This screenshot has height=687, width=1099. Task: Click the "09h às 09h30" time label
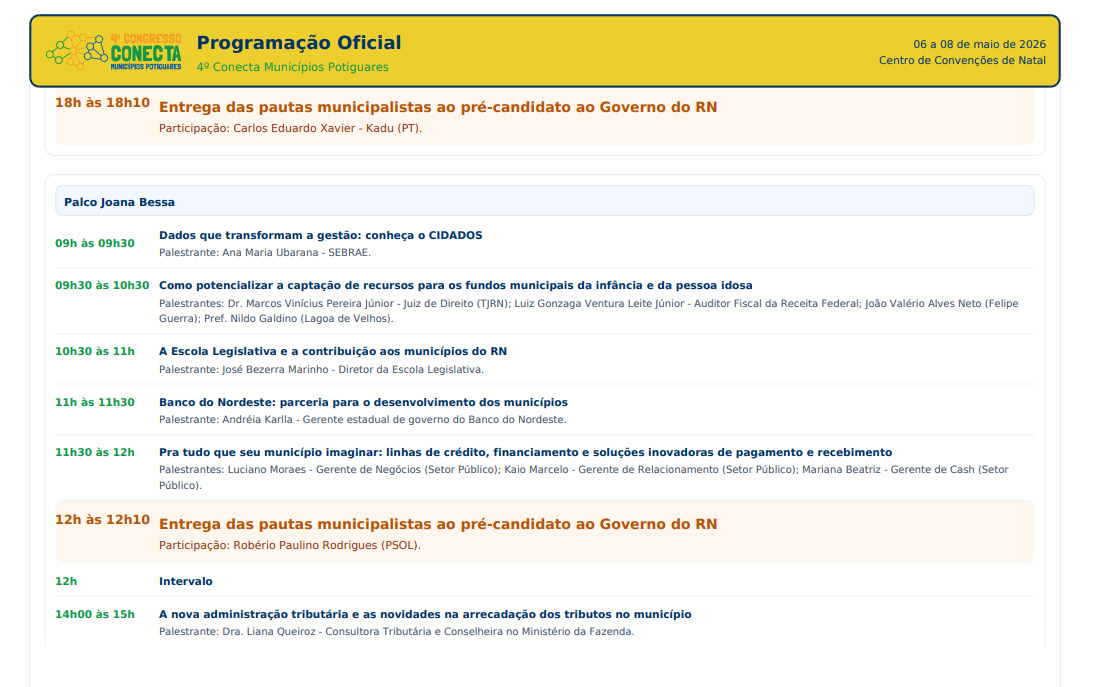coord(95,243)
